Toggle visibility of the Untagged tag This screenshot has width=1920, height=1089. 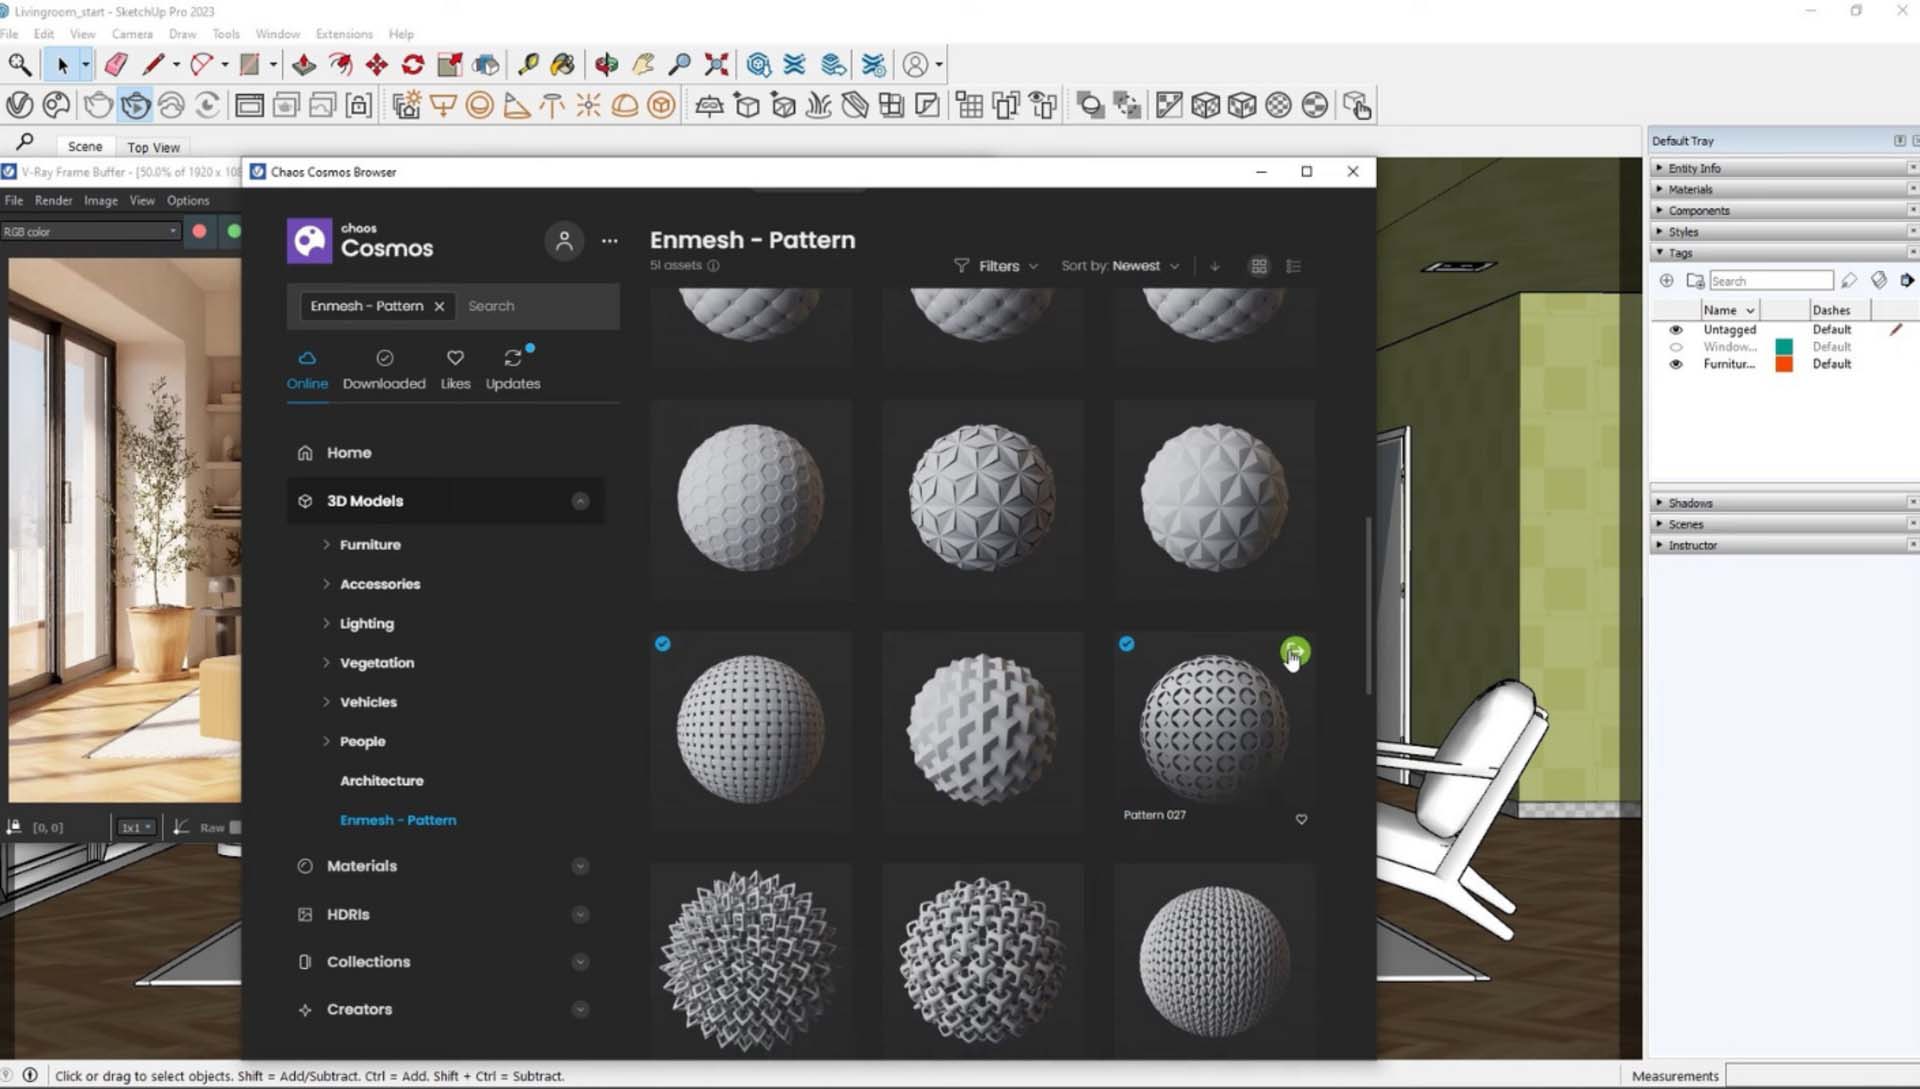(1676, 330)
